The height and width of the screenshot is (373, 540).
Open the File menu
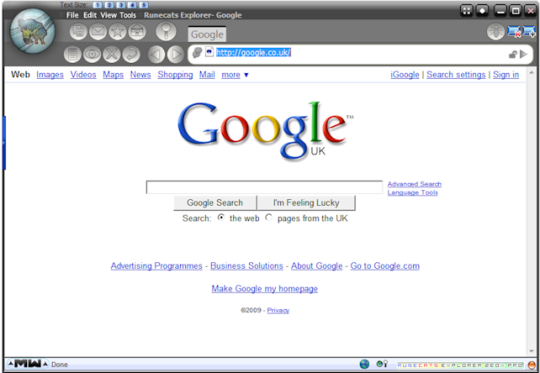(72, 15)
